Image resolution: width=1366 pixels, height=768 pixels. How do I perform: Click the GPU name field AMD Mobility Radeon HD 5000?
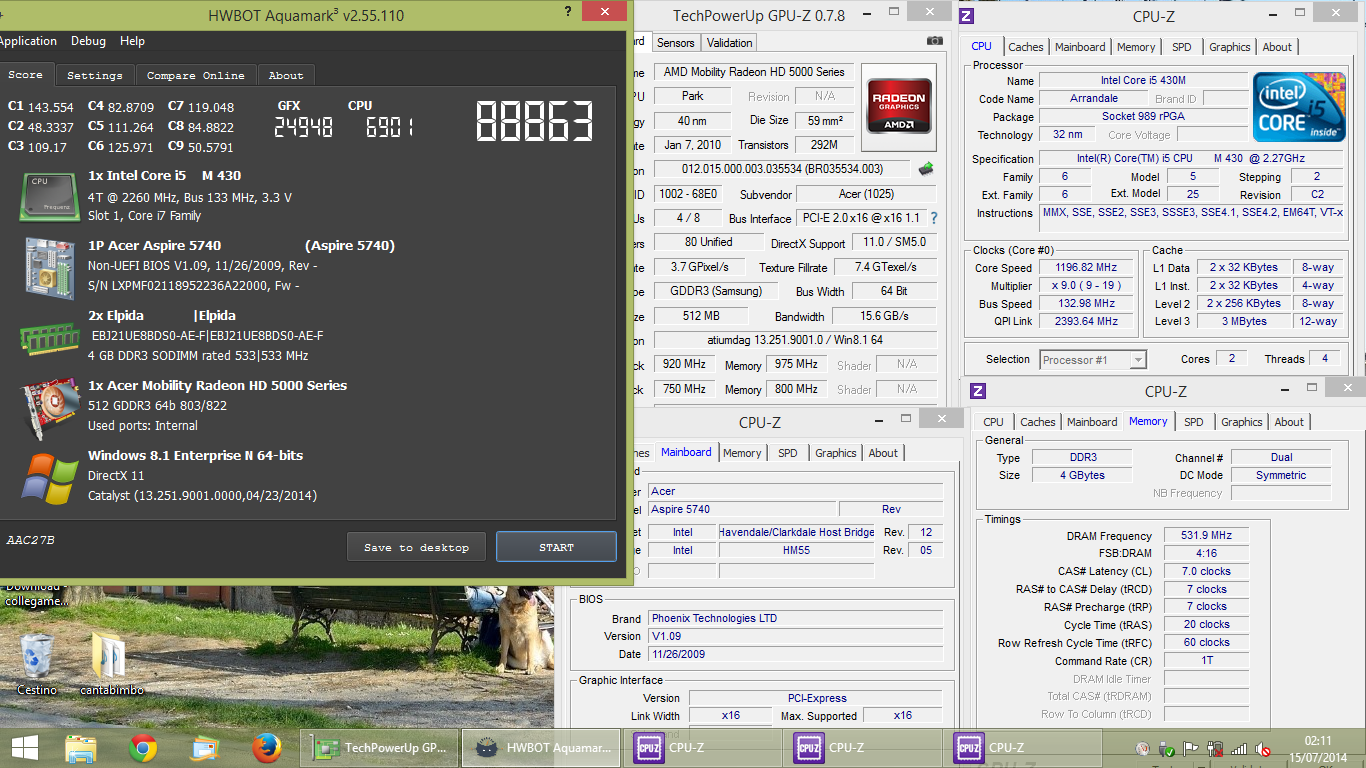pos(754,72)
